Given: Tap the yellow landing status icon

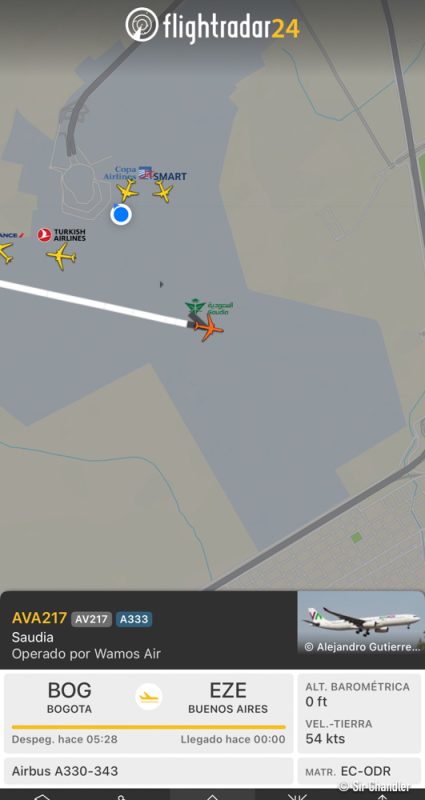Looking at the screenshot, I should [148, 696].
